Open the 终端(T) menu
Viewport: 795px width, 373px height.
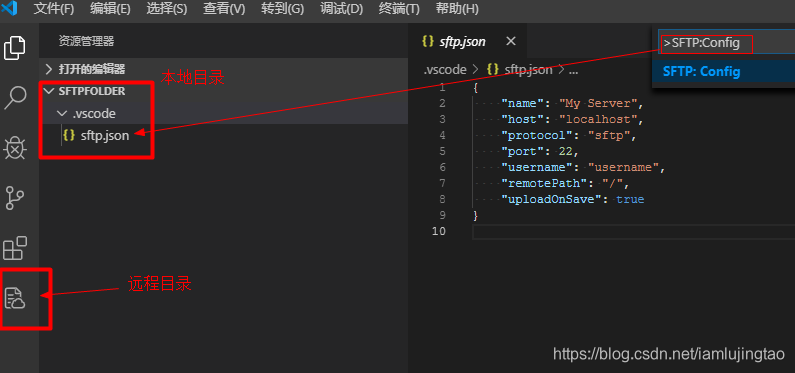[x=399, y=9]
